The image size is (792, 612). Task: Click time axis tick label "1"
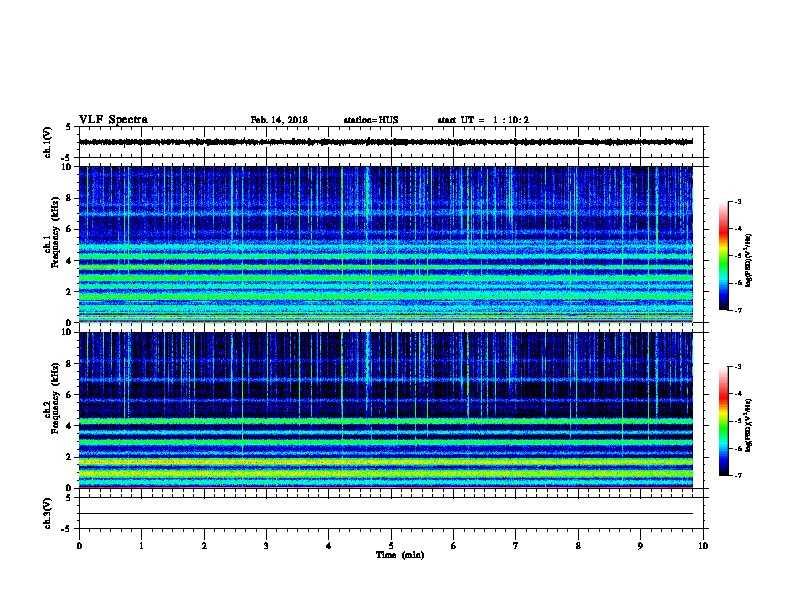click(x=141, y=546)
